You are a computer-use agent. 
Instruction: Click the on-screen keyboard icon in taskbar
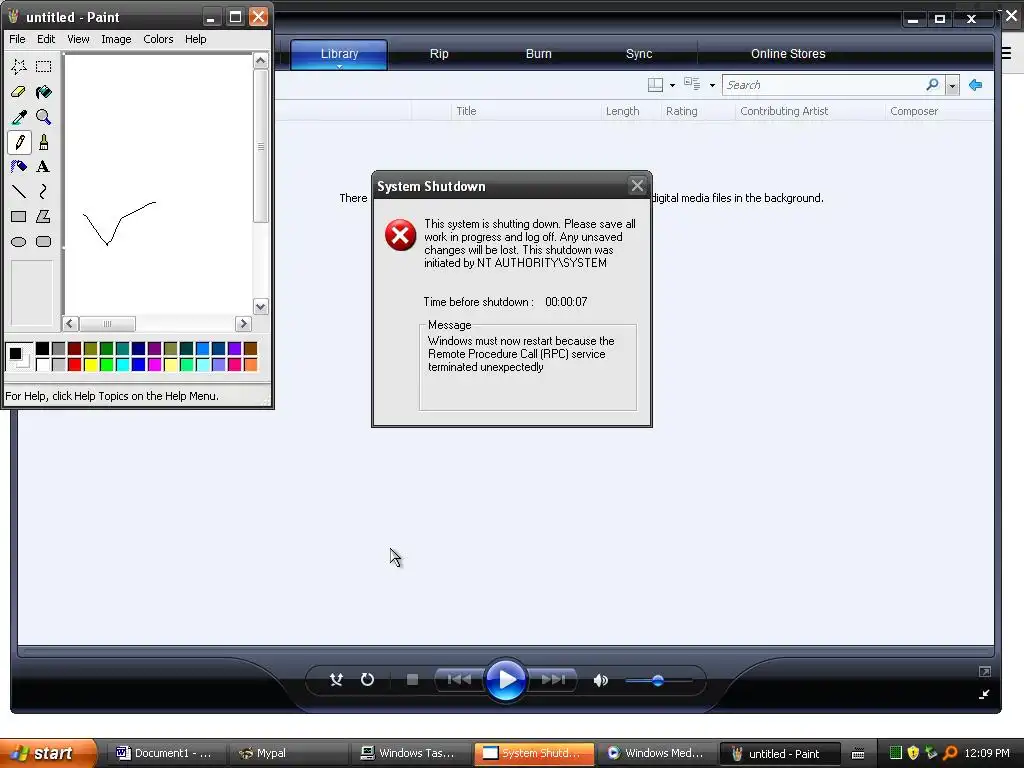pyautogui.click(x=858, y=754)
